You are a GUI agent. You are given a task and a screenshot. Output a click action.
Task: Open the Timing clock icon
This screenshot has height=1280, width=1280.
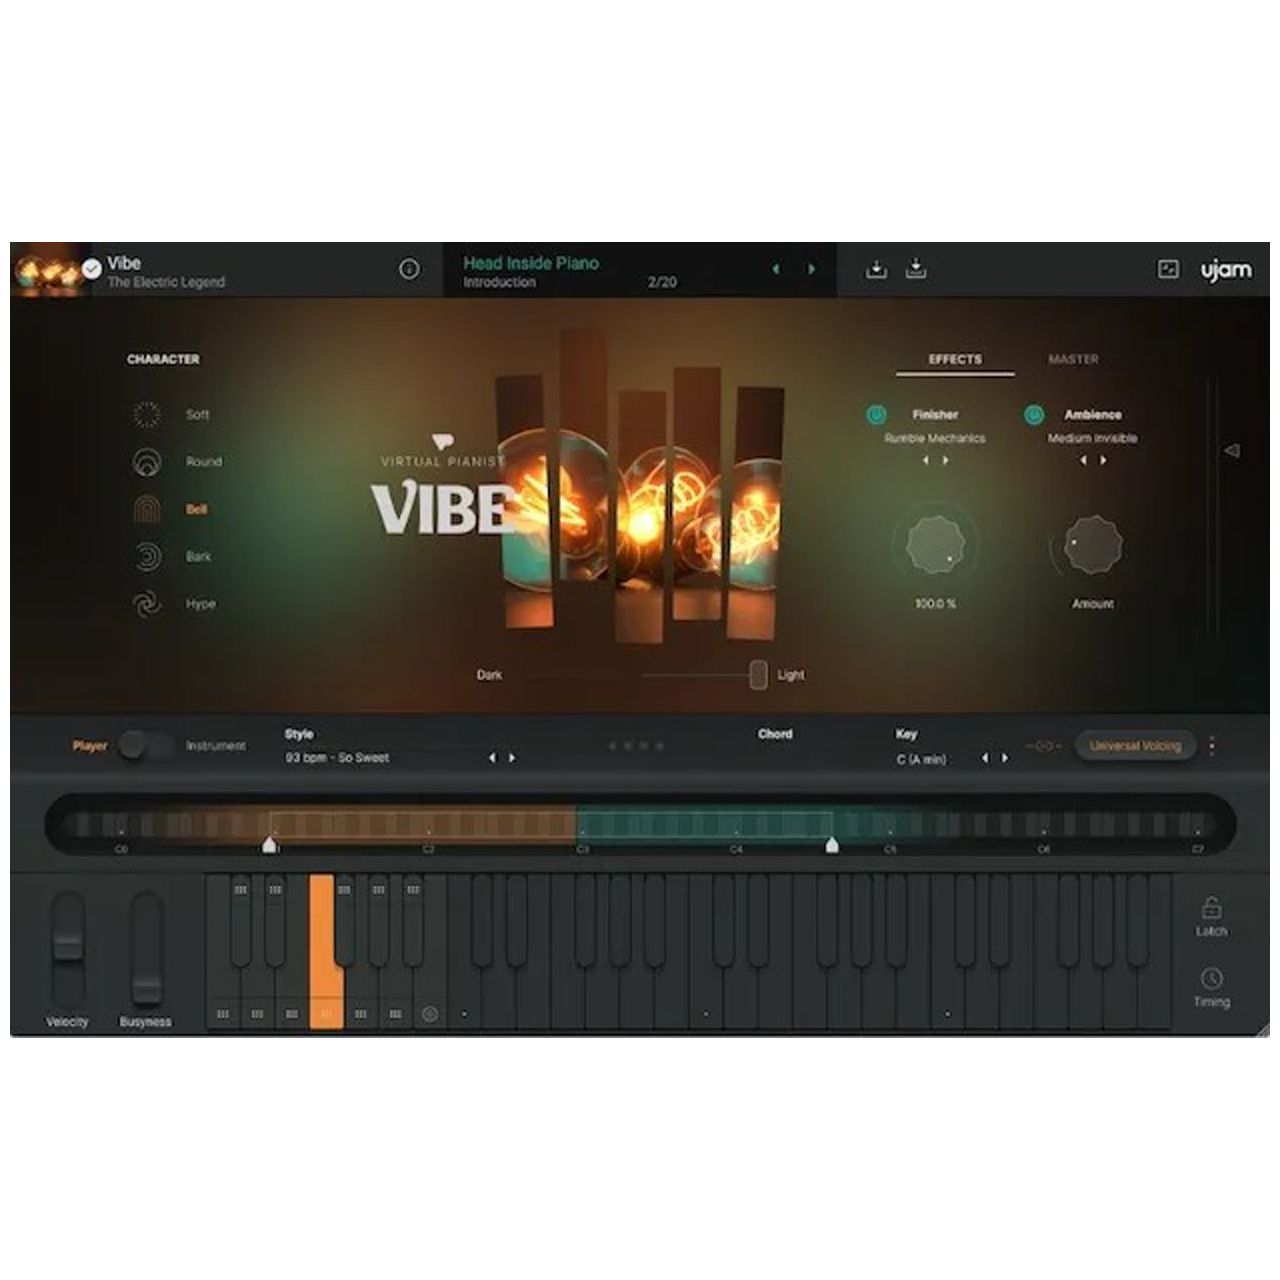(1211, 978)
